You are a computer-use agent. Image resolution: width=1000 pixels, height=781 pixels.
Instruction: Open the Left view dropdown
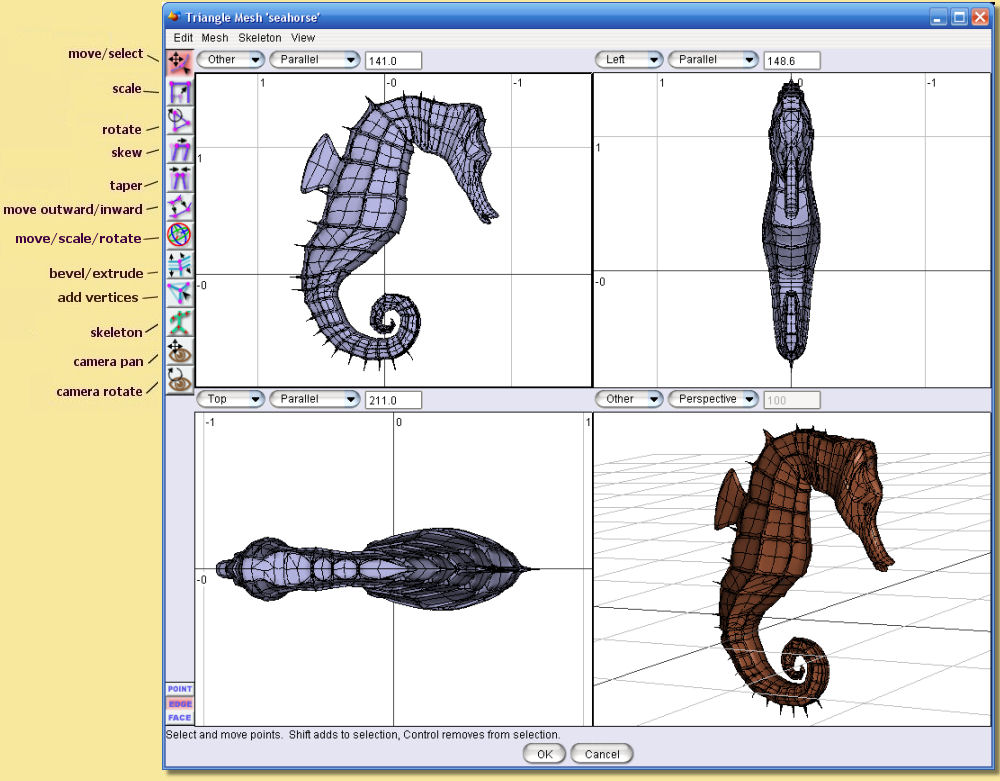pos(628,60)
